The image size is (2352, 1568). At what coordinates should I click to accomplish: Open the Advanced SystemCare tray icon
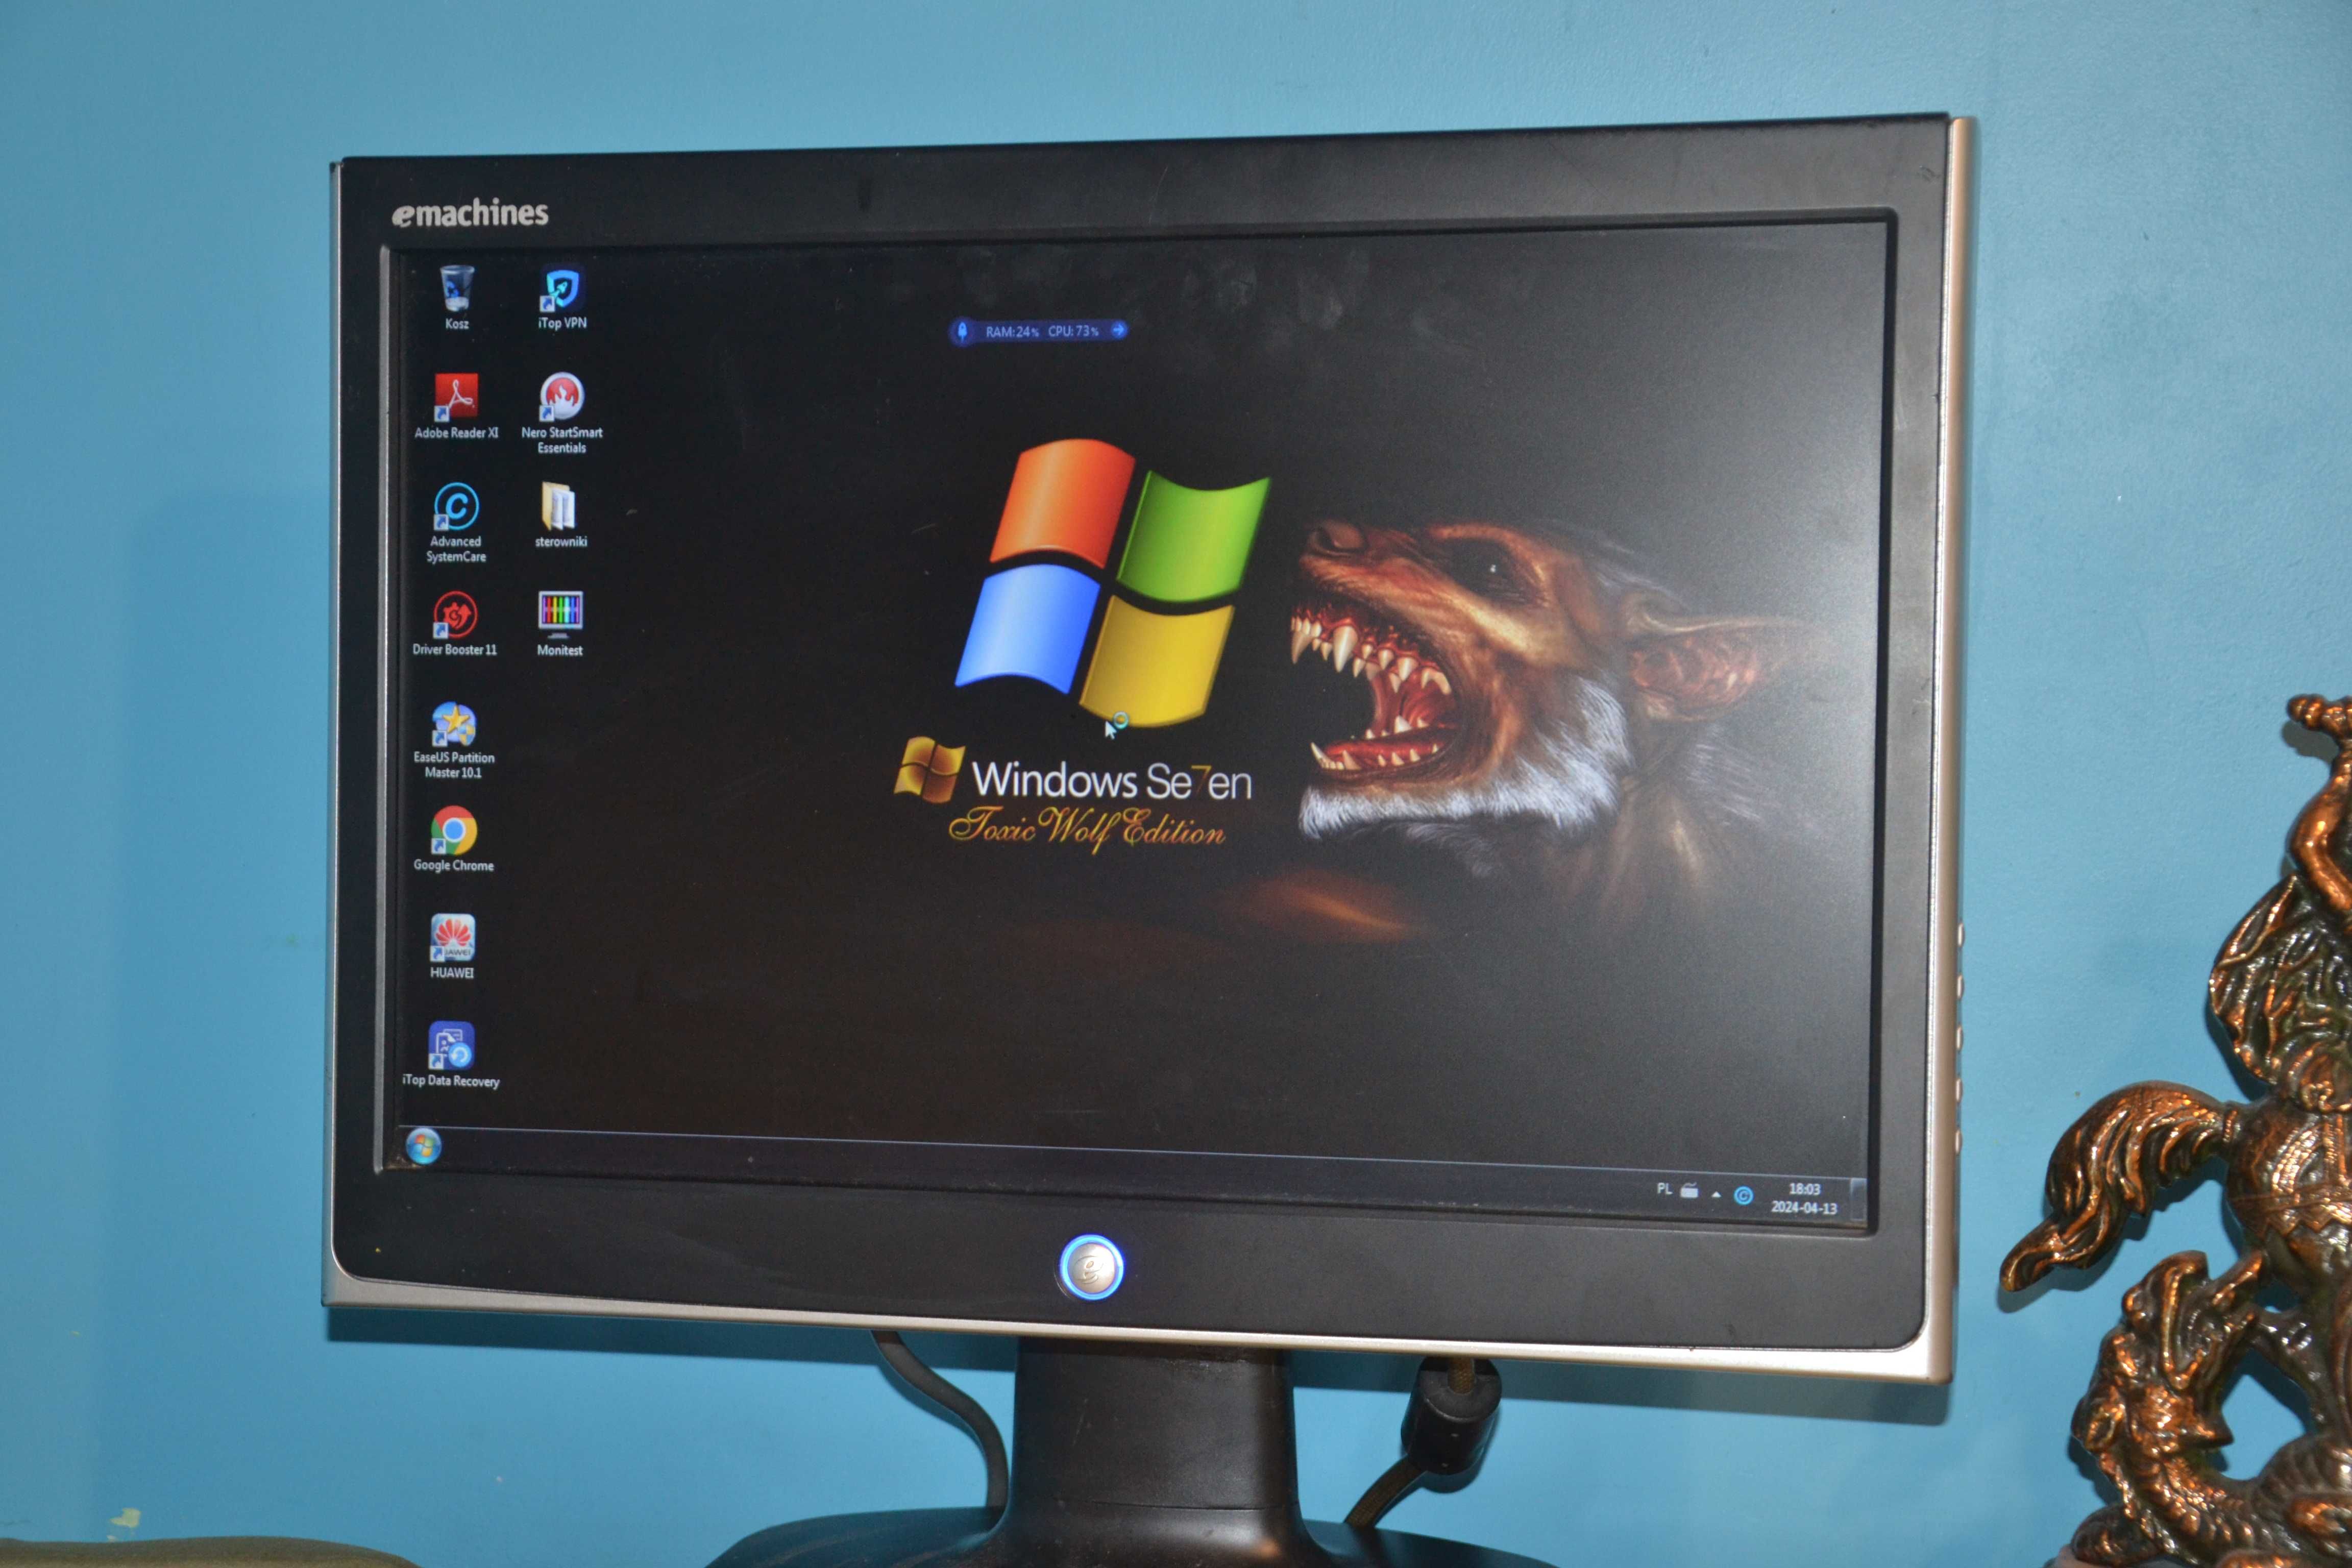pos(1743,1196)
